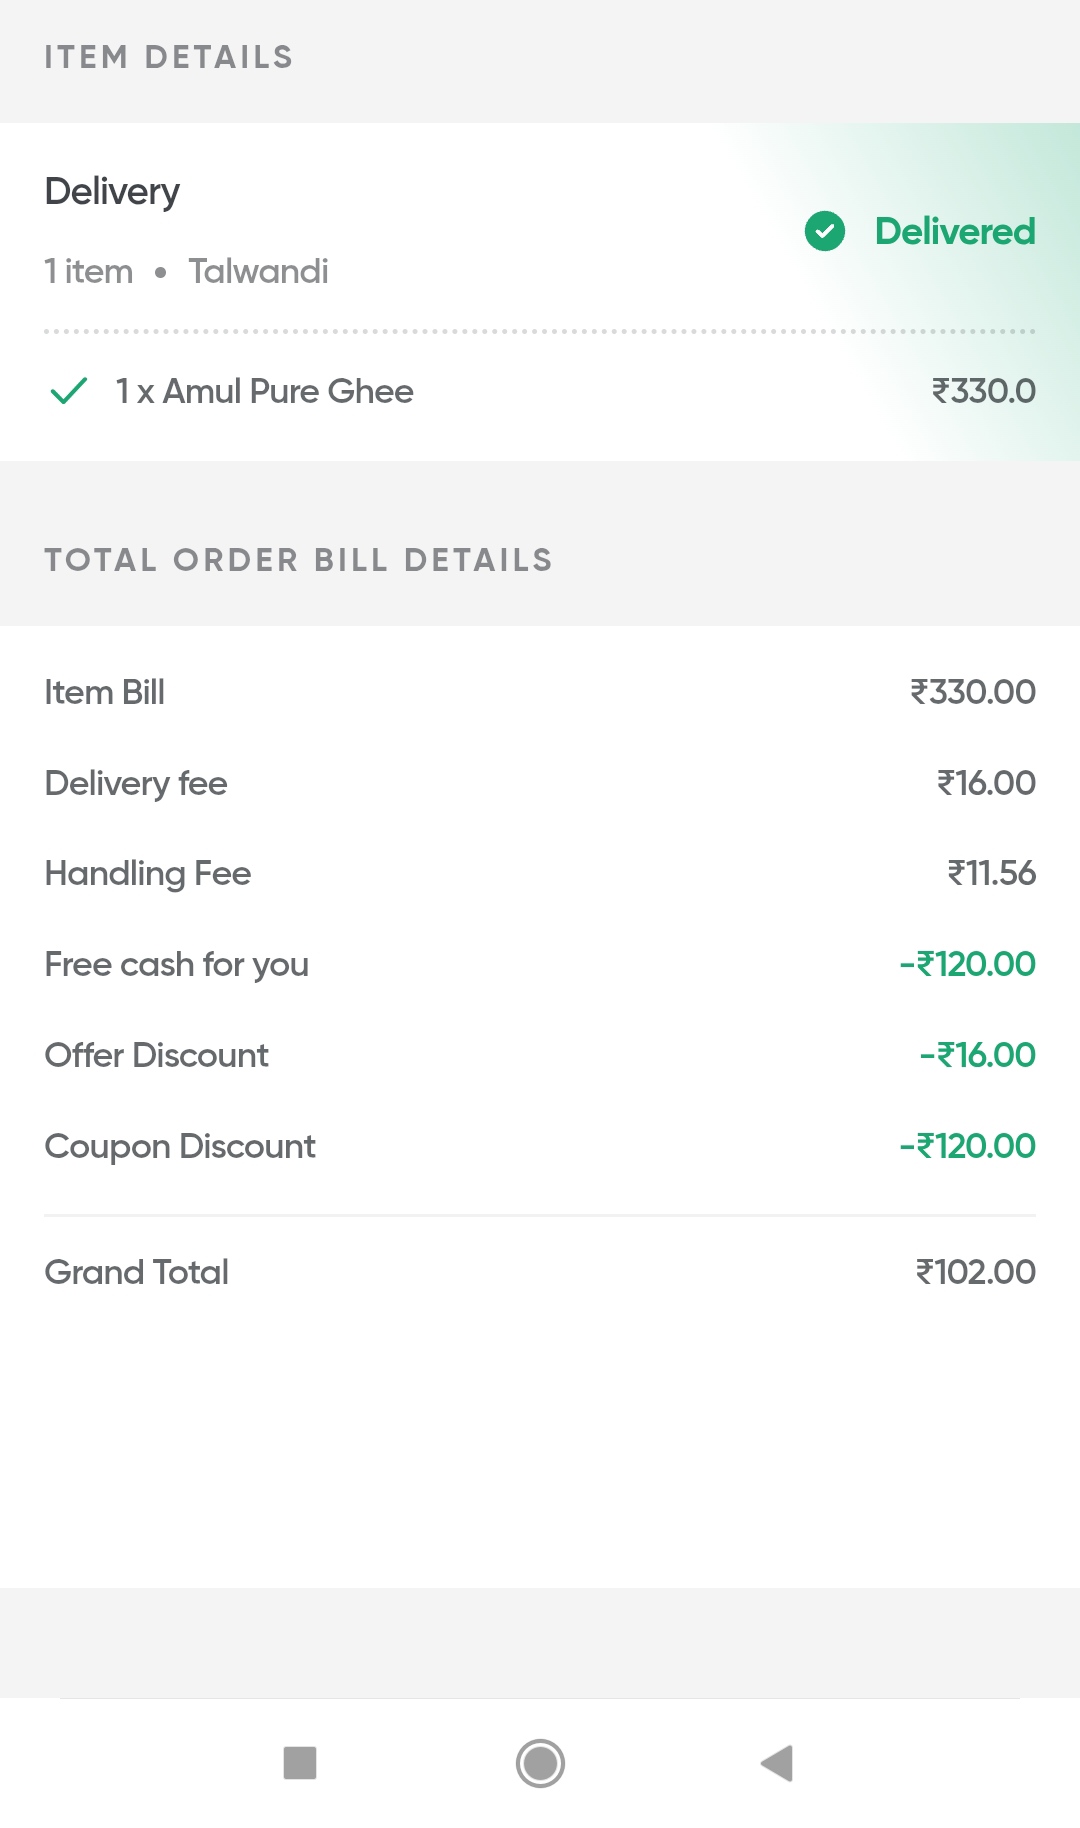Tap the Delivered status text

point(955,231)
